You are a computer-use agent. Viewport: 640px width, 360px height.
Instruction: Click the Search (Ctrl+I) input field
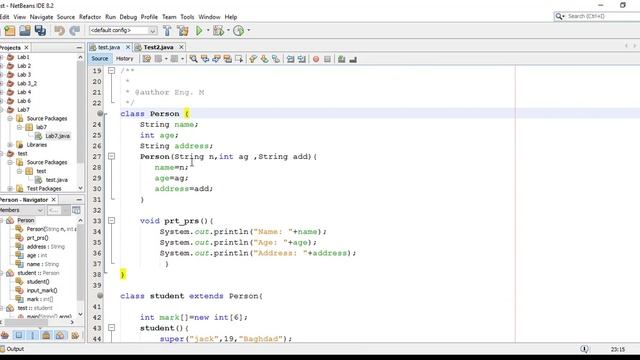602,16
